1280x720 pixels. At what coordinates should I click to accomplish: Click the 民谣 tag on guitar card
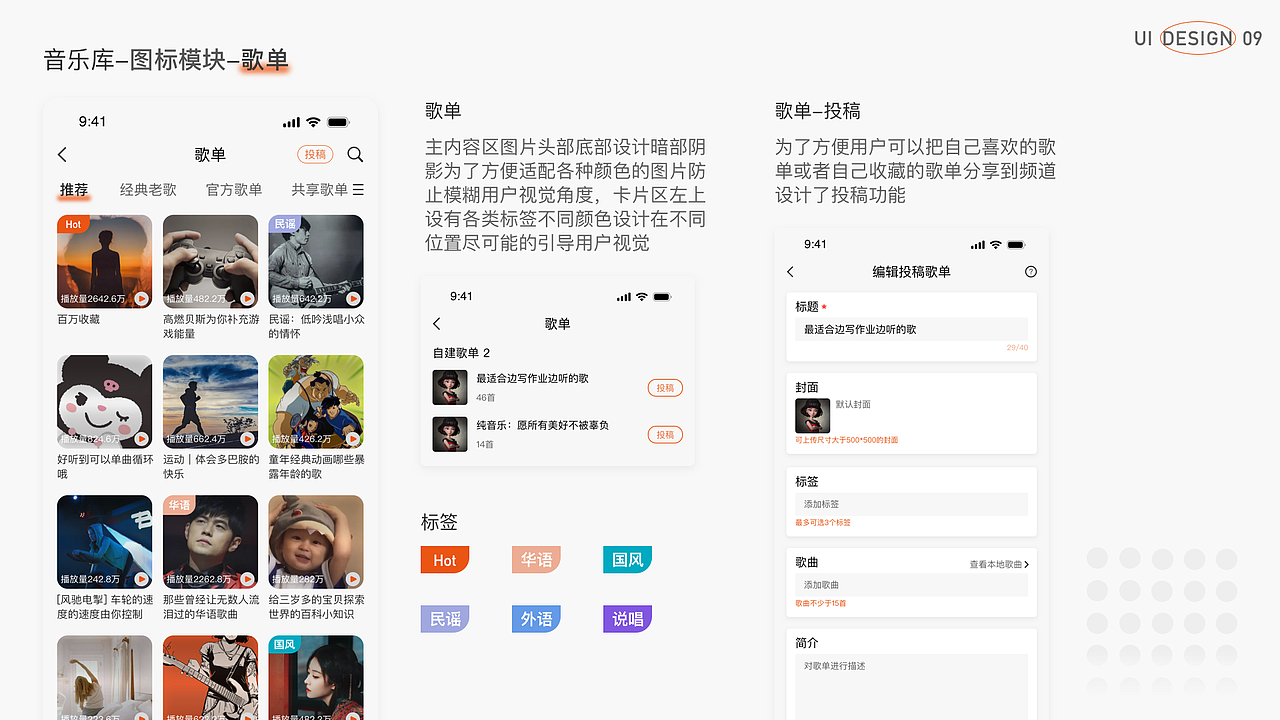click(285, 224)
